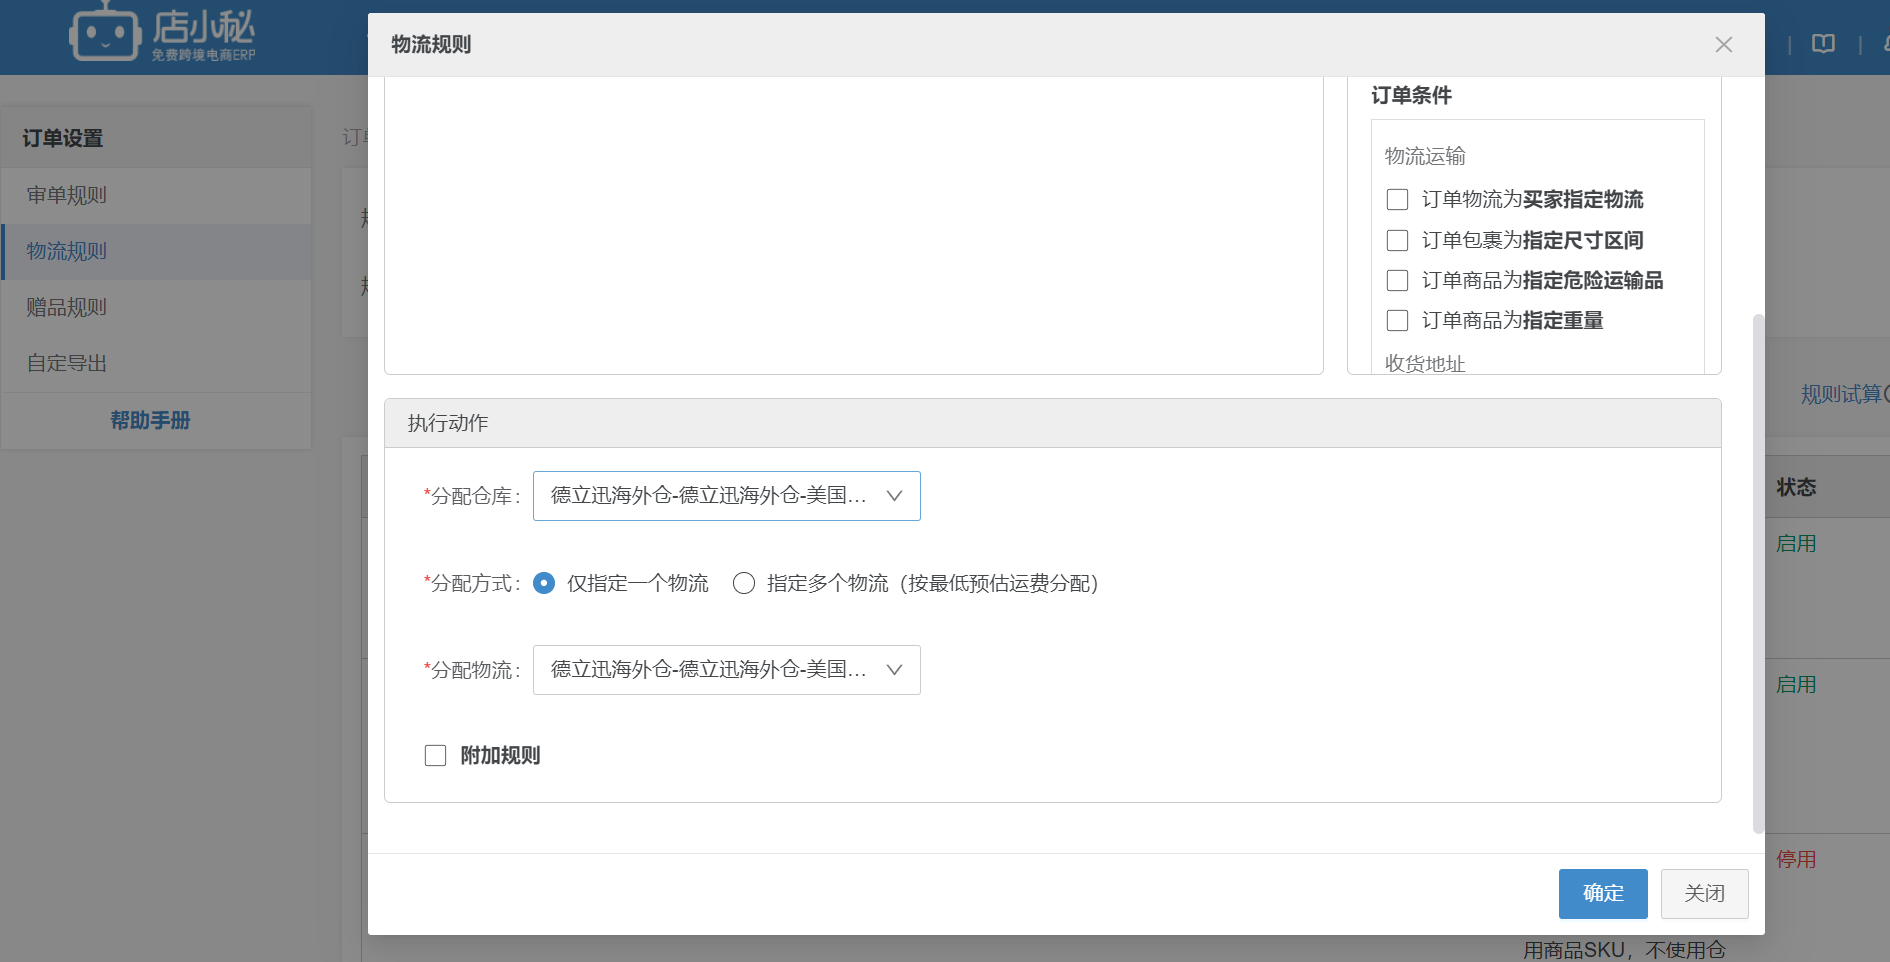The image size is (1890, 962).
Task: Go to 审单规则 in sidebar
Action: (x=67, y=196)
